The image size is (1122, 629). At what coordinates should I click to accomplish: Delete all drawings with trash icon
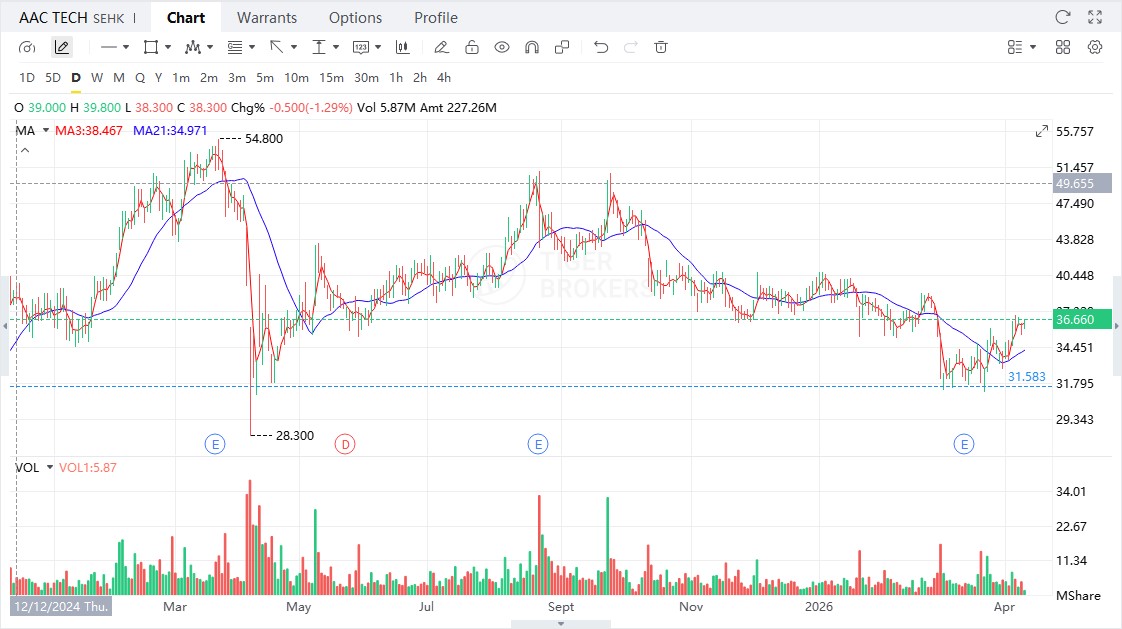point(661,47)
